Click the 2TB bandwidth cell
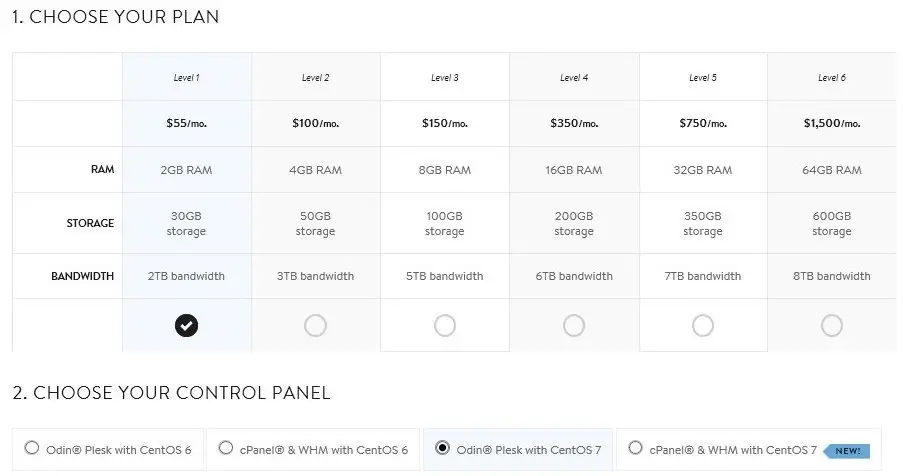This screenshot has height=476, width=903. (187, 276)
